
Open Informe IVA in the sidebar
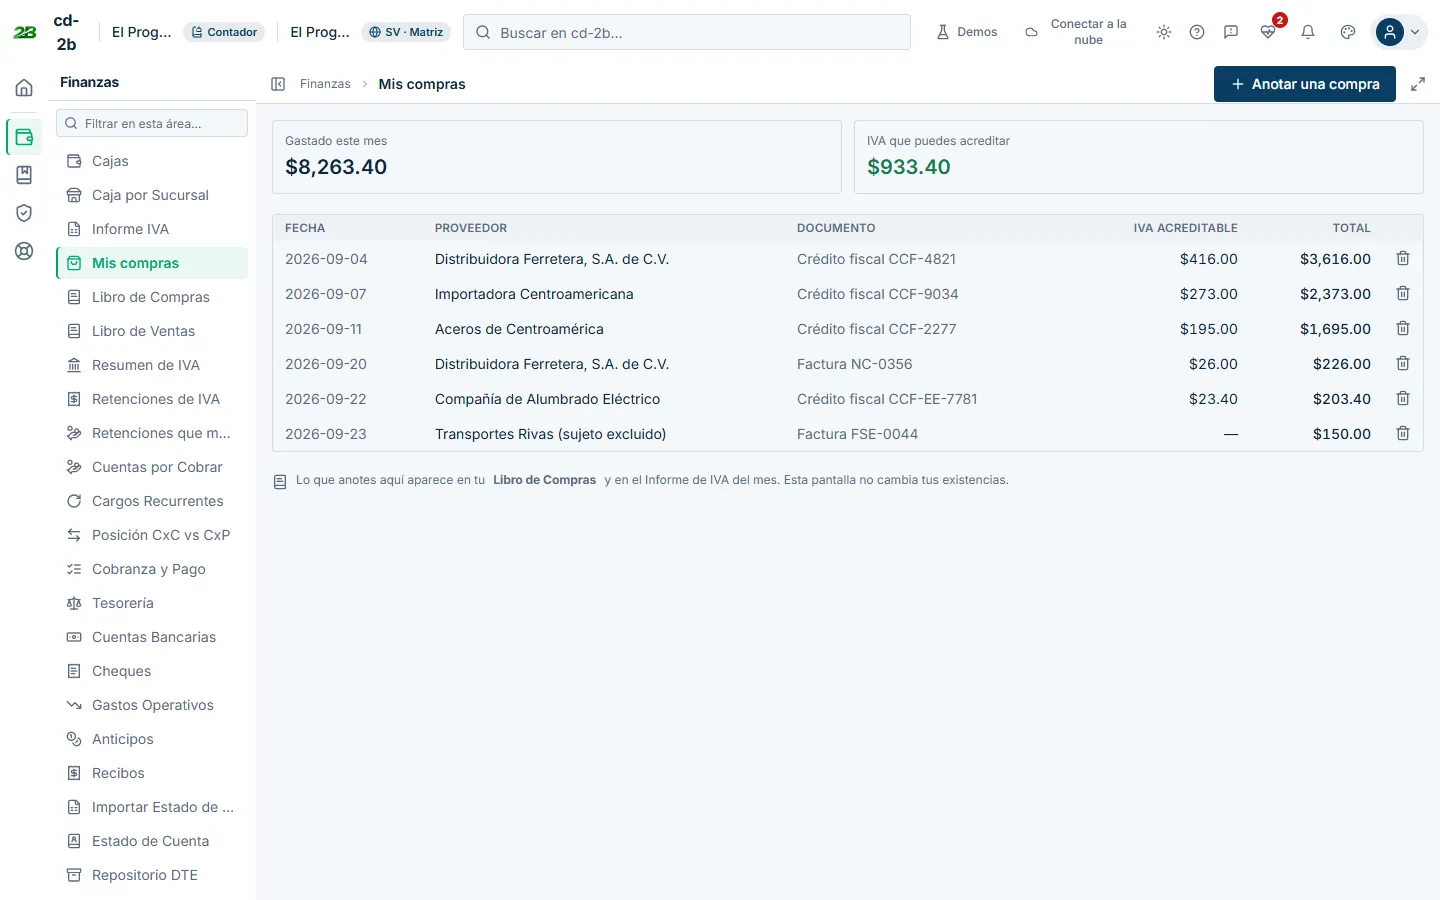click(152, 229)
